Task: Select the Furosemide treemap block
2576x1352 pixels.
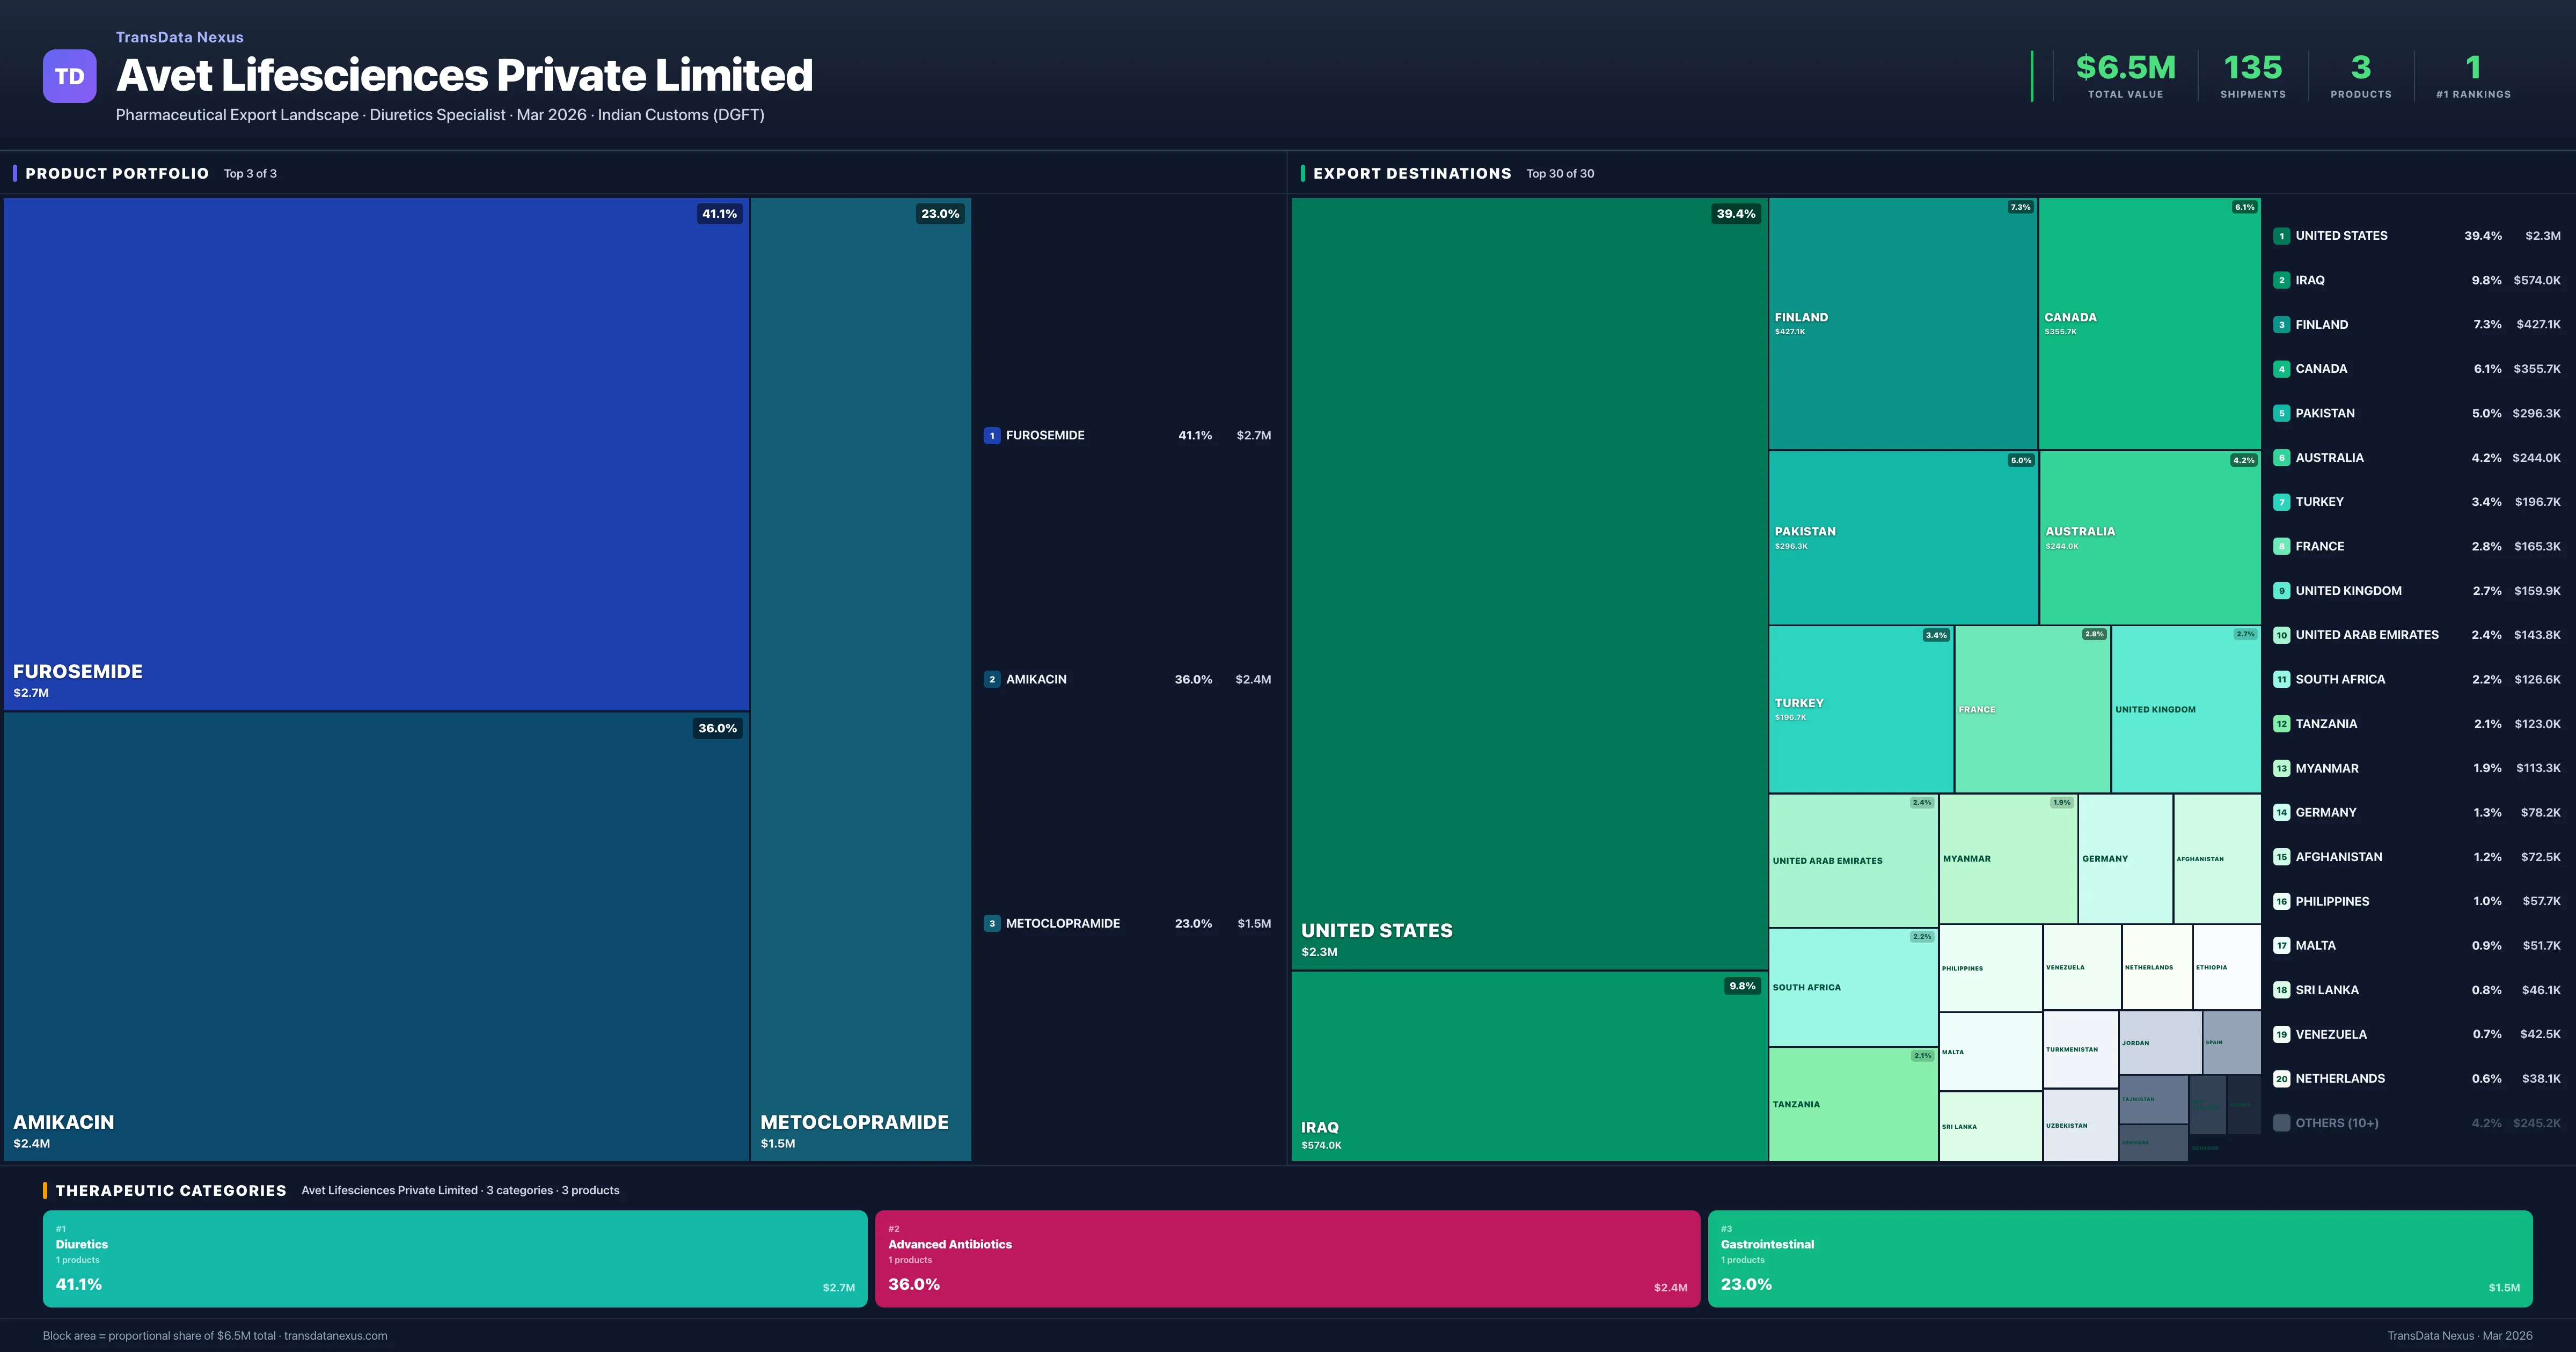Action: tap(376, 454)
